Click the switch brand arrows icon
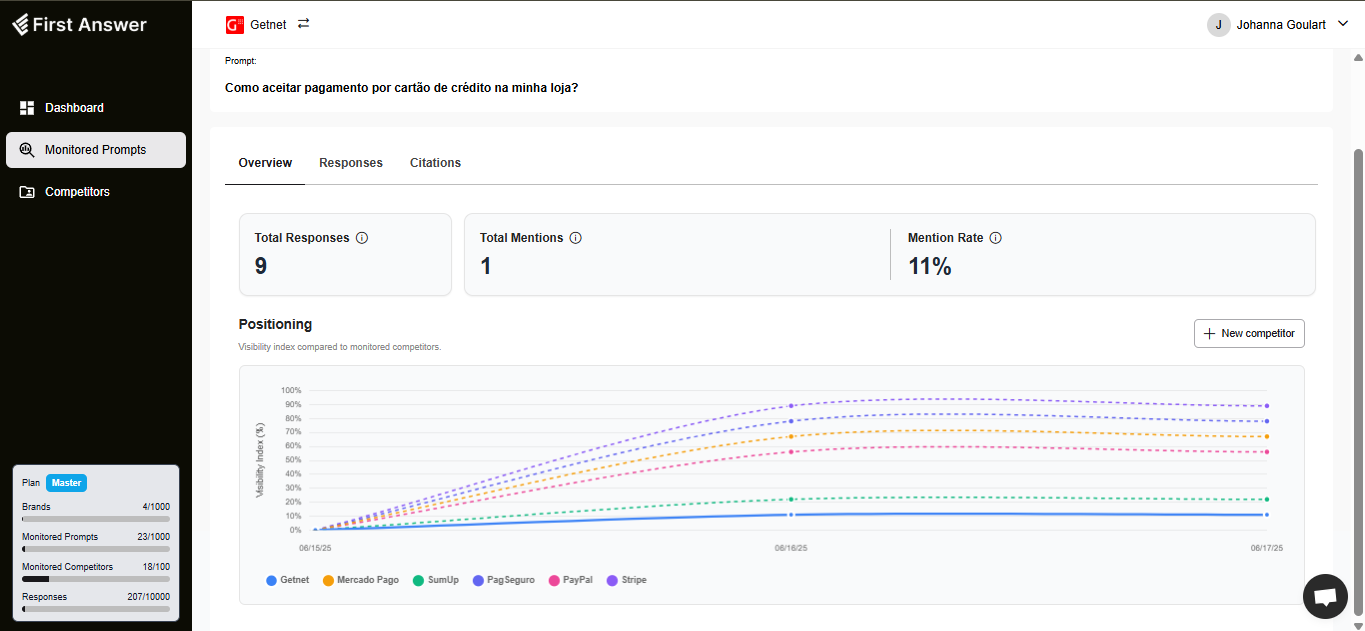The height and width of the screenshot is (631, 1365). click(304, 24)
